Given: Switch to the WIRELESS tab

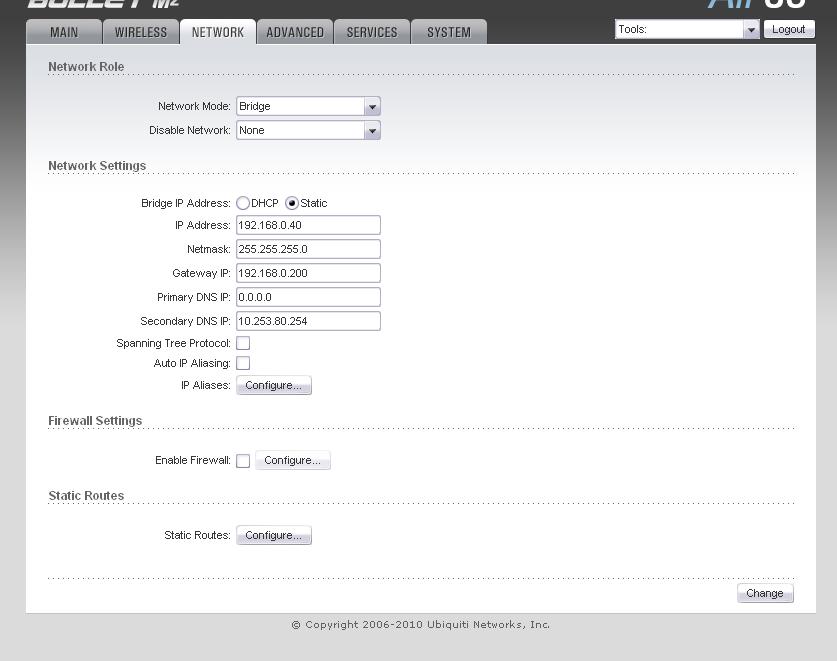Looking at the screenshot, I should (x=141, y=32).
